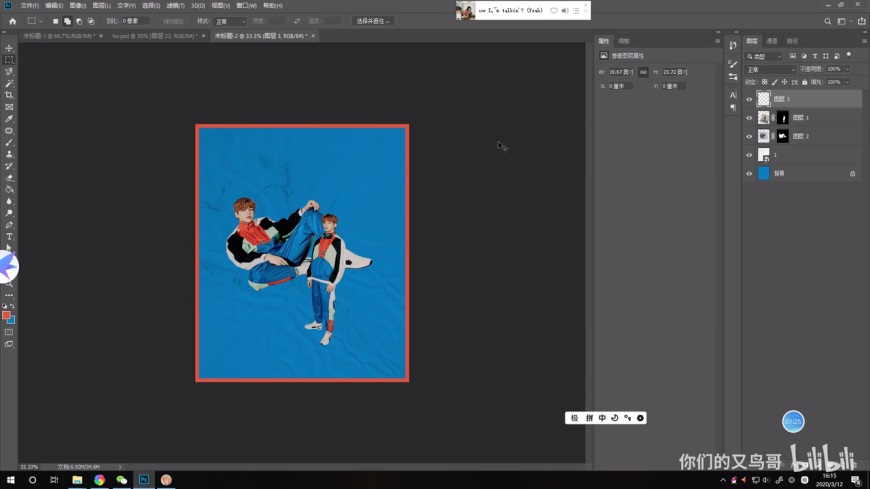Toggle lock image pixels brush icon
The height and width of the screenshot is (489, 870).
tap(775, 82)
